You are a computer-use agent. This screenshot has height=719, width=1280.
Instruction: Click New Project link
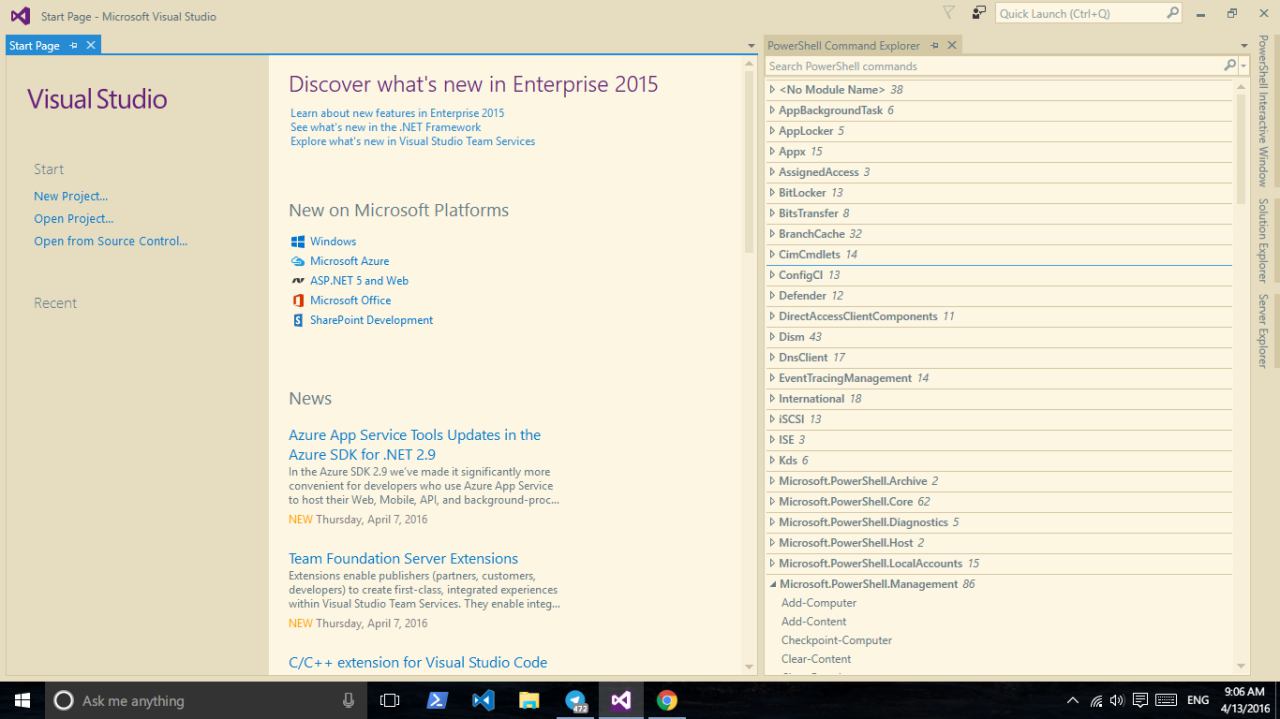(71, 196)
